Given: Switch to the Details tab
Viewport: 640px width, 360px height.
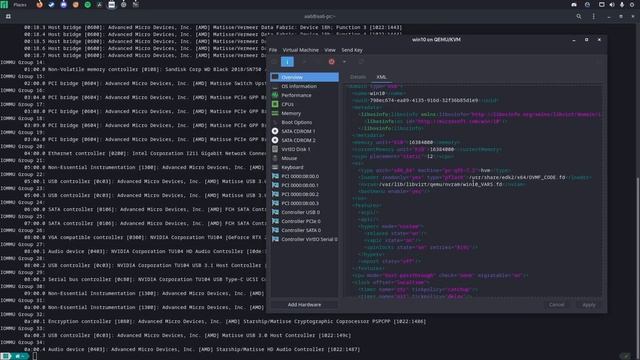Looking at the screenshot, I should tap(358, 77).
